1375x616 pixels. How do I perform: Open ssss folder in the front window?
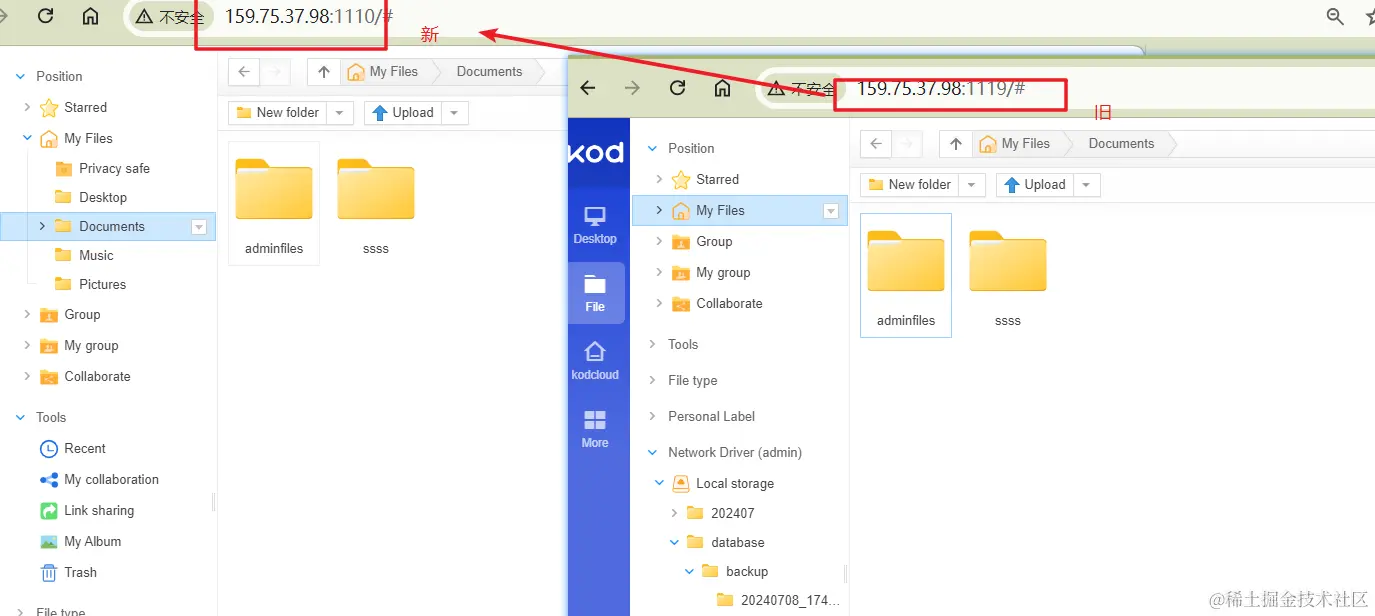[x=1008, y=275]
